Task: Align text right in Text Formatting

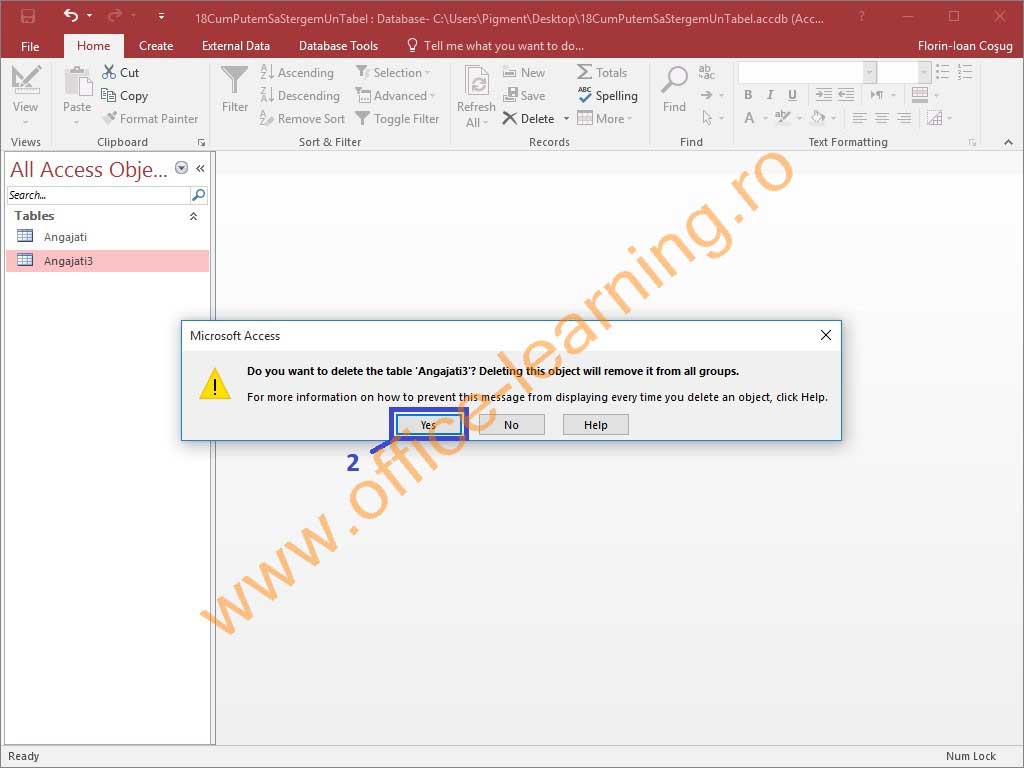Action: point(904,118)
